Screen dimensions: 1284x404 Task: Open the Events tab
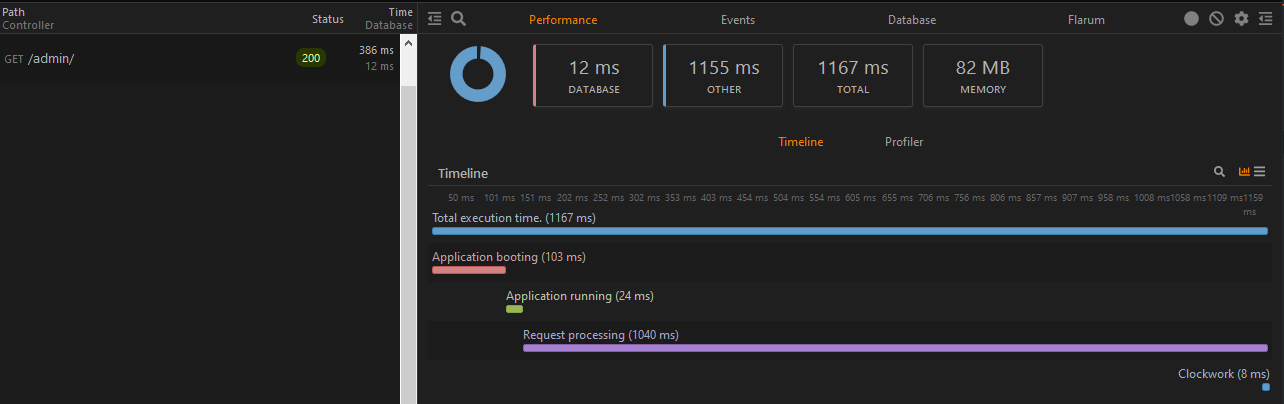(738, 20)
